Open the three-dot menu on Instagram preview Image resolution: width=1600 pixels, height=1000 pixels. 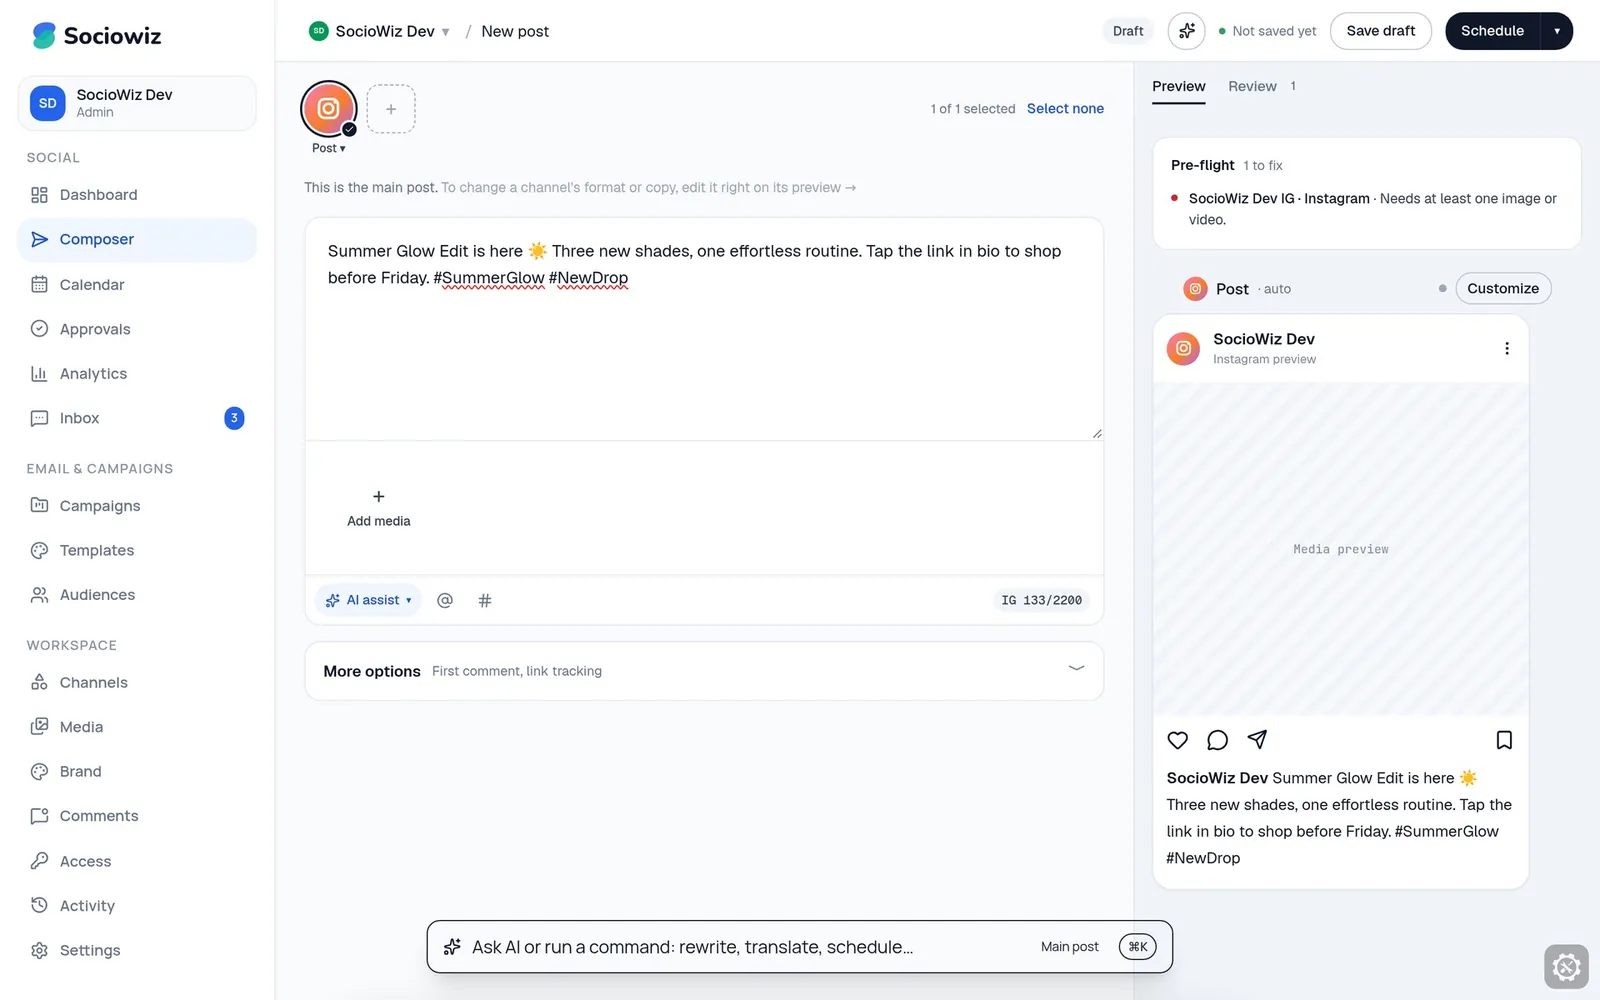[x=1507, y=348]
